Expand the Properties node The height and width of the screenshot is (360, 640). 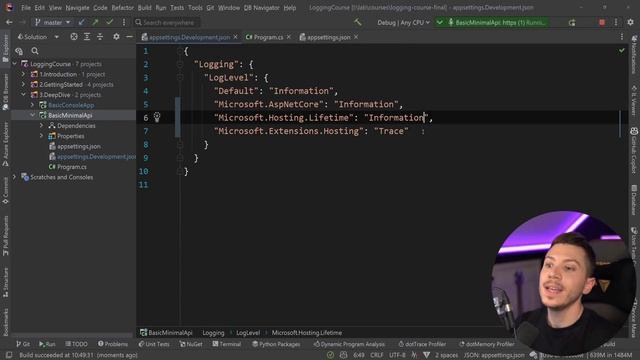(41, 136)
